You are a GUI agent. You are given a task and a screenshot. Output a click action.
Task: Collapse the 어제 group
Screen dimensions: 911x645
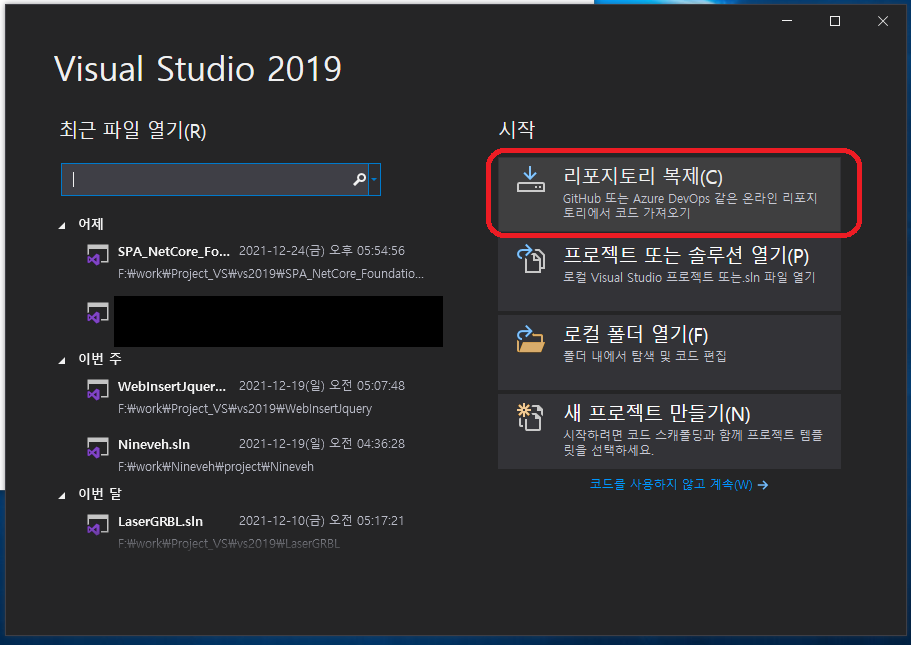pyautogui.click(x=62, y=225)
